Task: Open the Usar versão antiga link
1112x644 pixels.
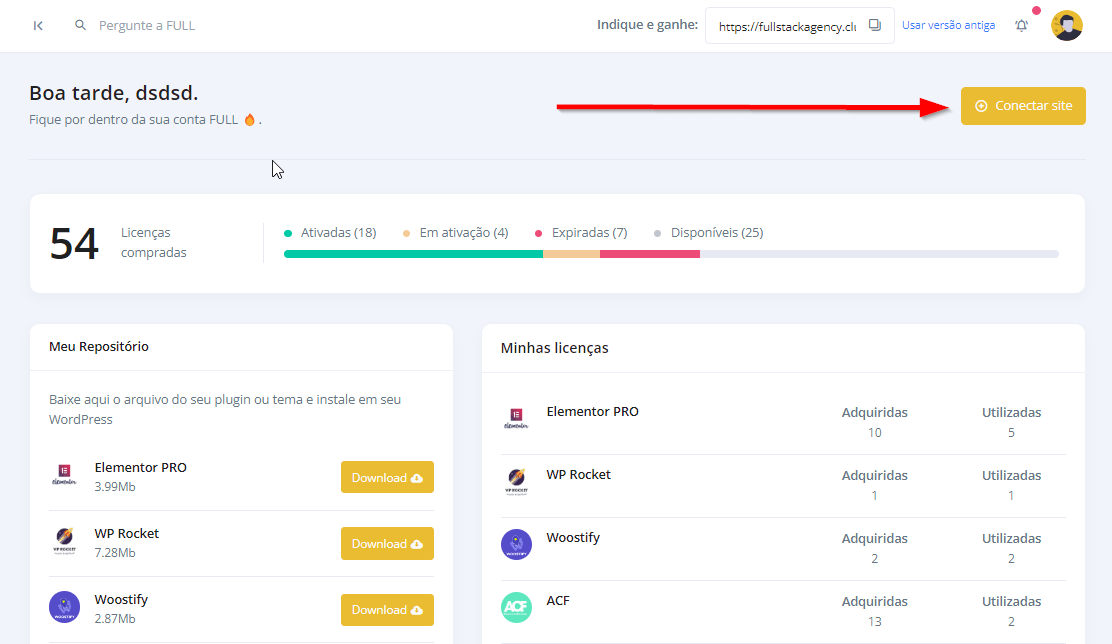Action: 948,25
